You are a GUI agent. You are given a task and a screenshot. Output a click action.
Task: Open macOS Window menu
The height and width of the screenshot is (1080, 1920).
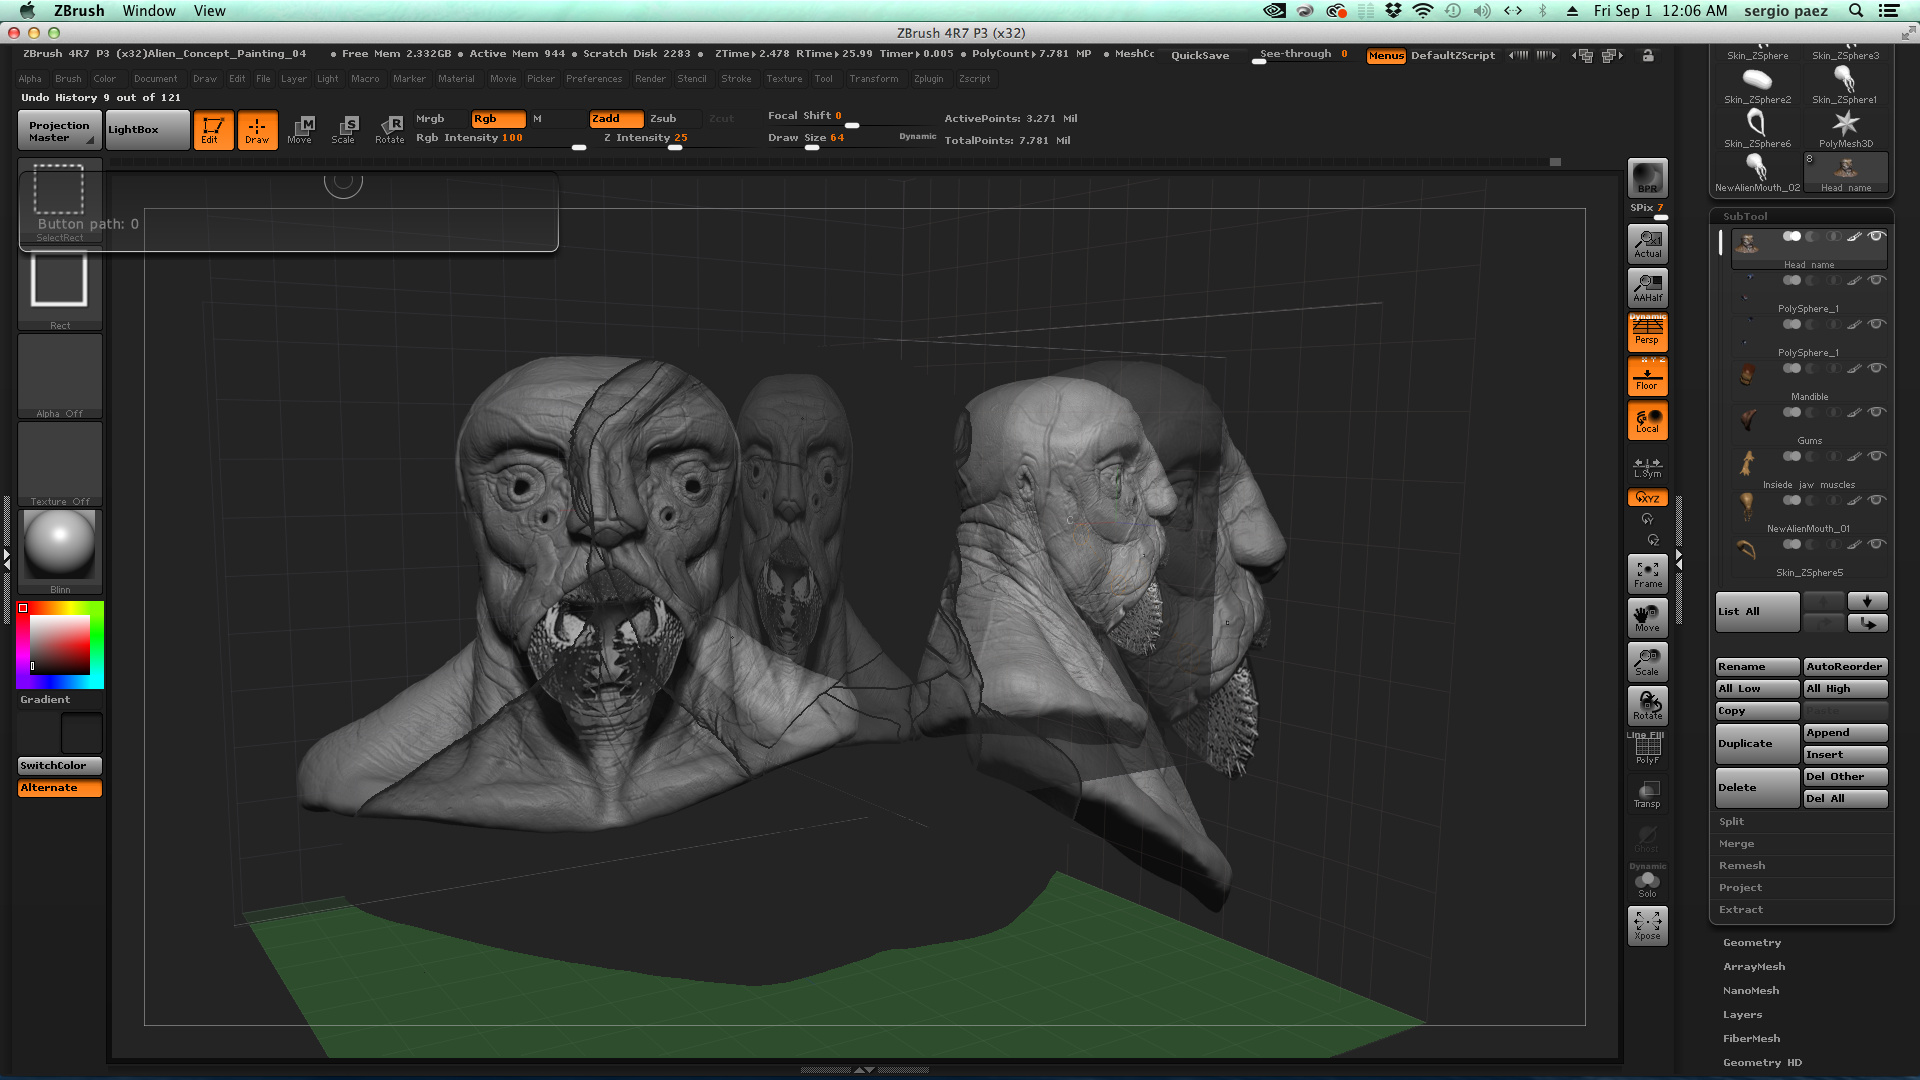149,11
